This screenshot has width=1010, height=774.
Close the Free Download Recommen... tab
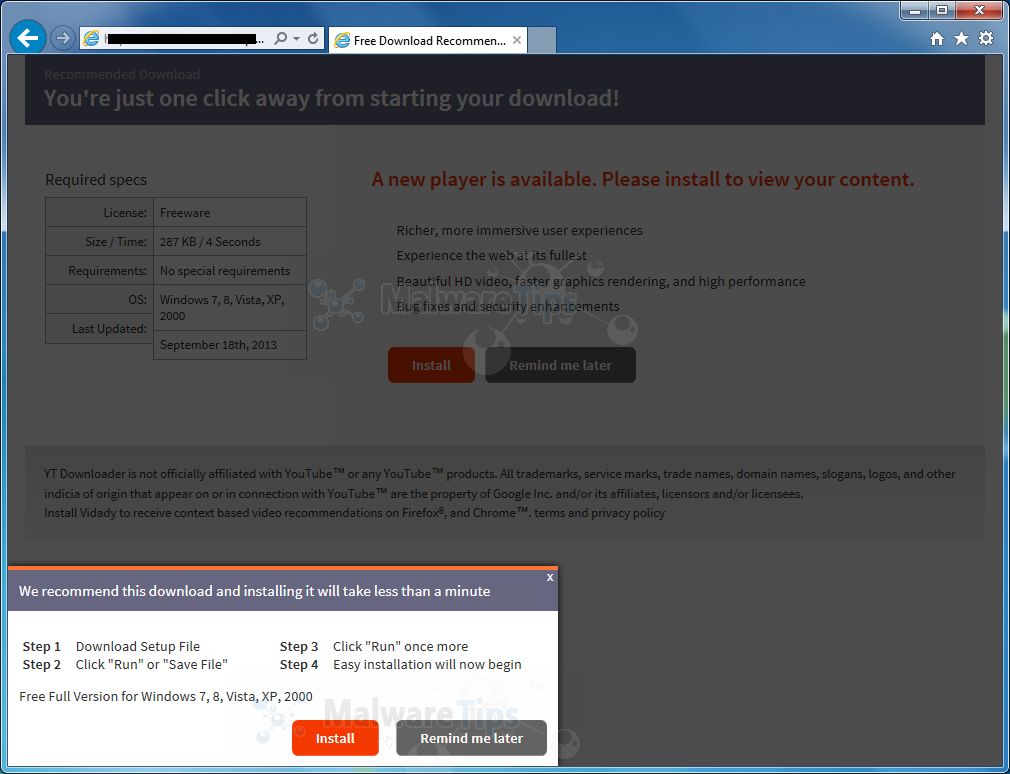pyautogui.click(x=517, y=41)
